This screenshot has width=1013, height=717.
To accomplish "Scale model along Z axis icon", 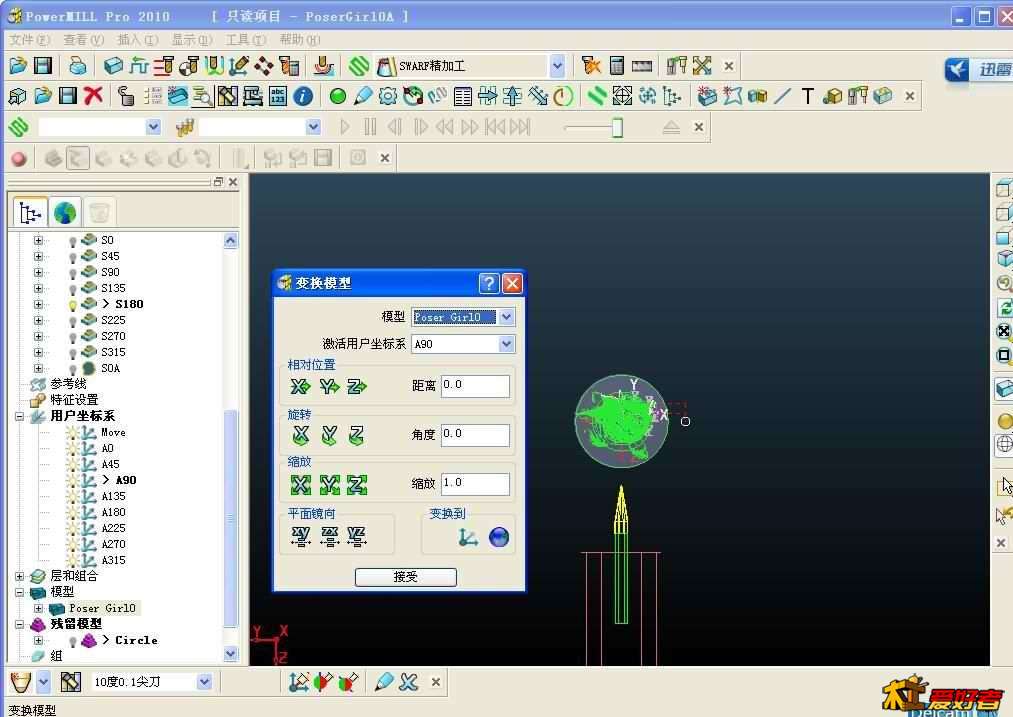I will tap(357, 484).
